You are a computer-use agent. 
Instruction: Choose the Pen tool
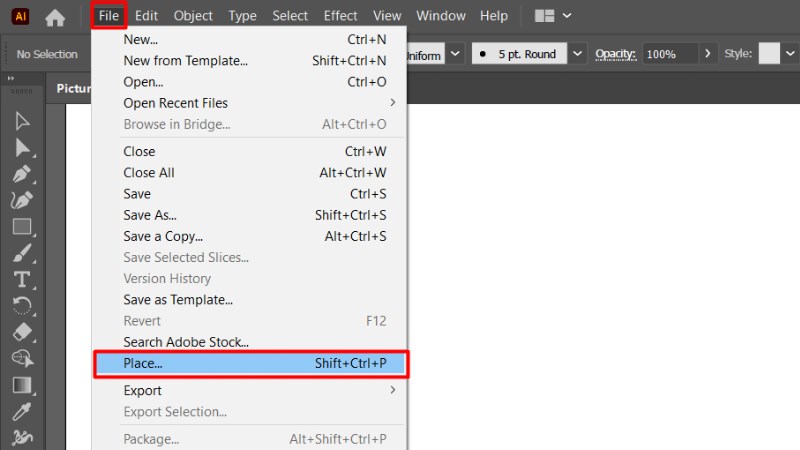coord(22,174)
